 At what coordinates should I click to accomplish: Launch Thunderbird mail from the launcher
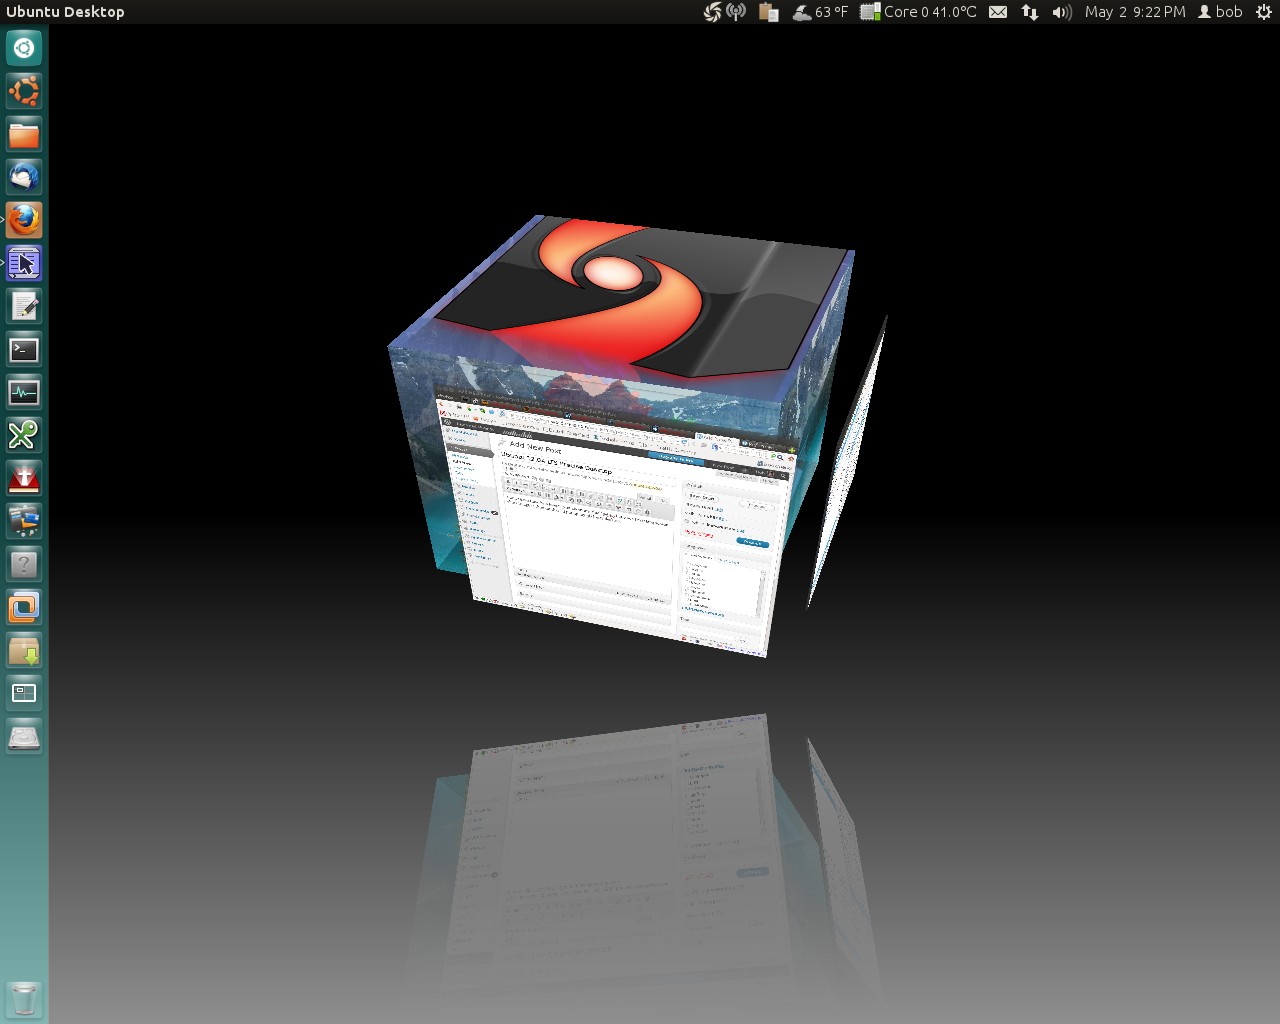24,178
